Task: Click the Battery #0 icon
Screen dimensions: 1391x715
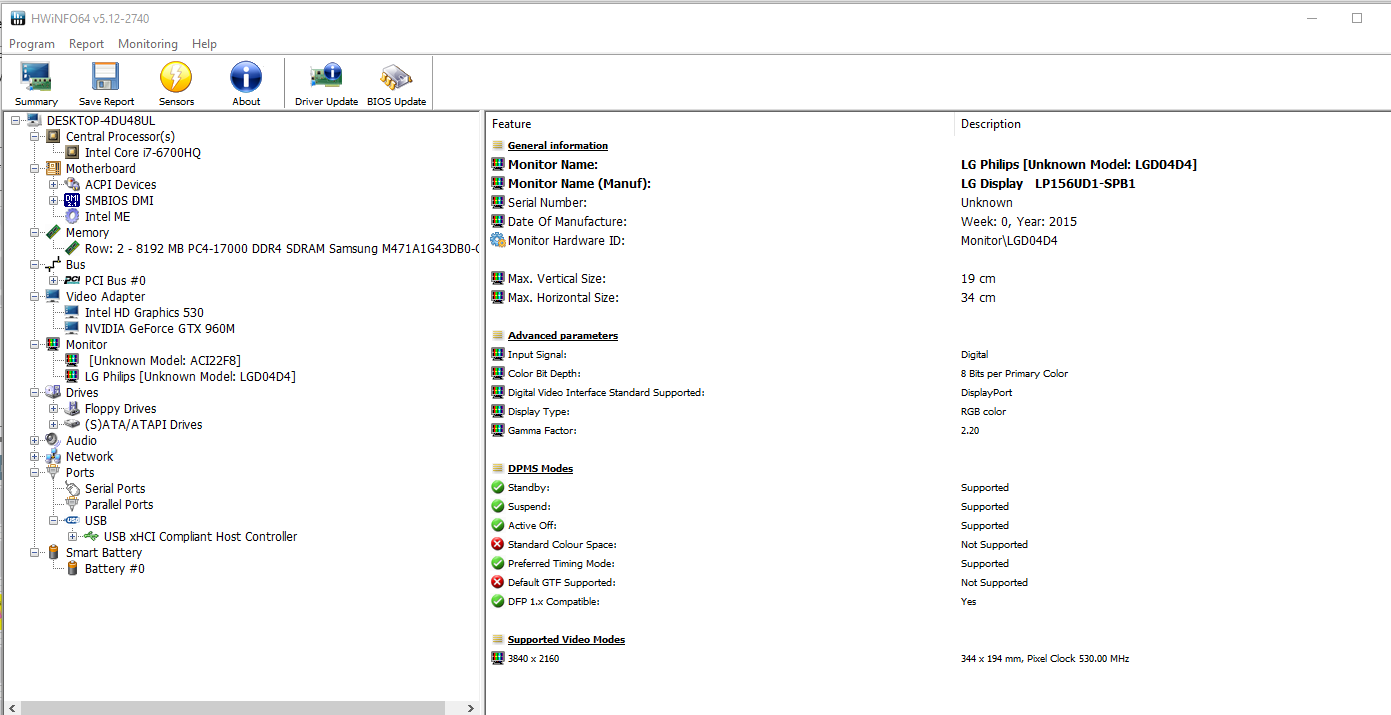Action: (x=72, y=568)
